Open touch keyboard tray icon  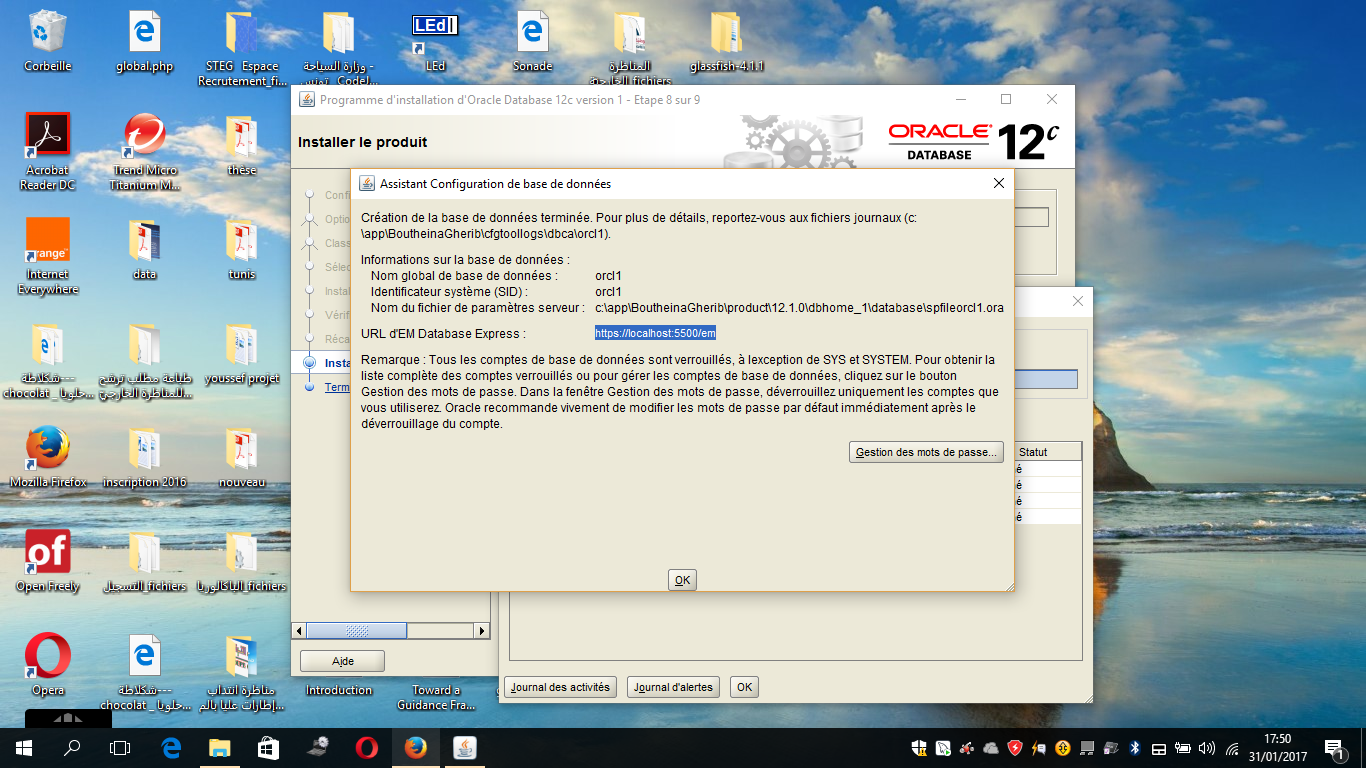(x=1159, y=748)
